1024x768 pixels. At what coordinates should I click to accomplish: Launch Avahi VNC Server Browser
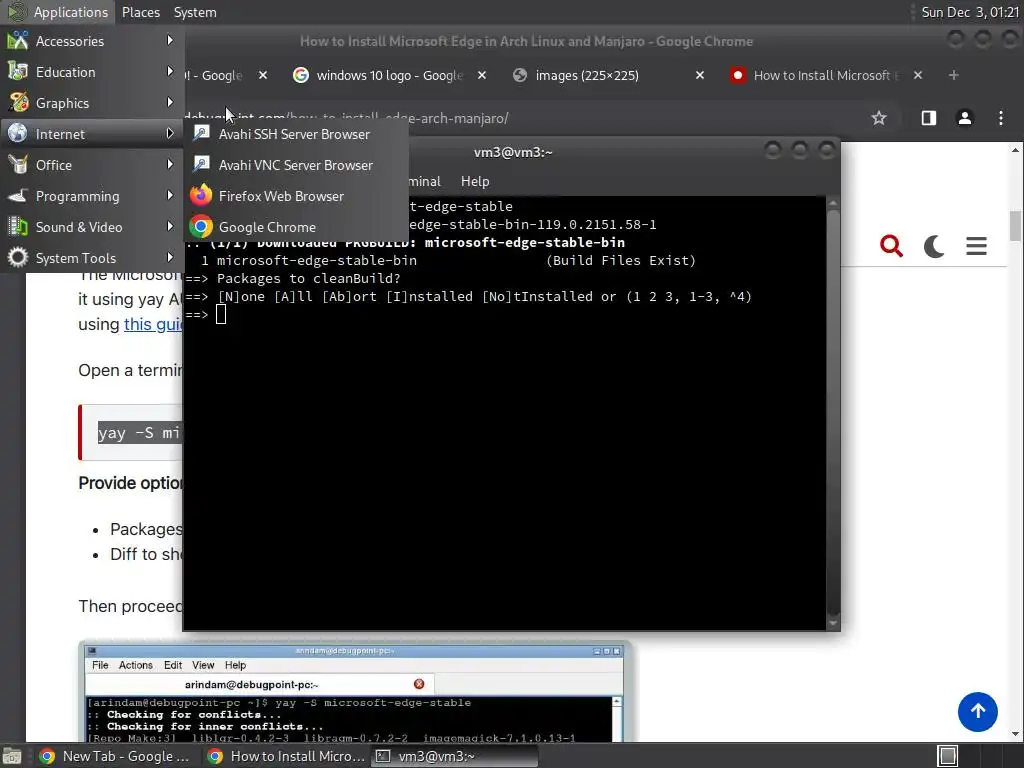coord(296,165)
